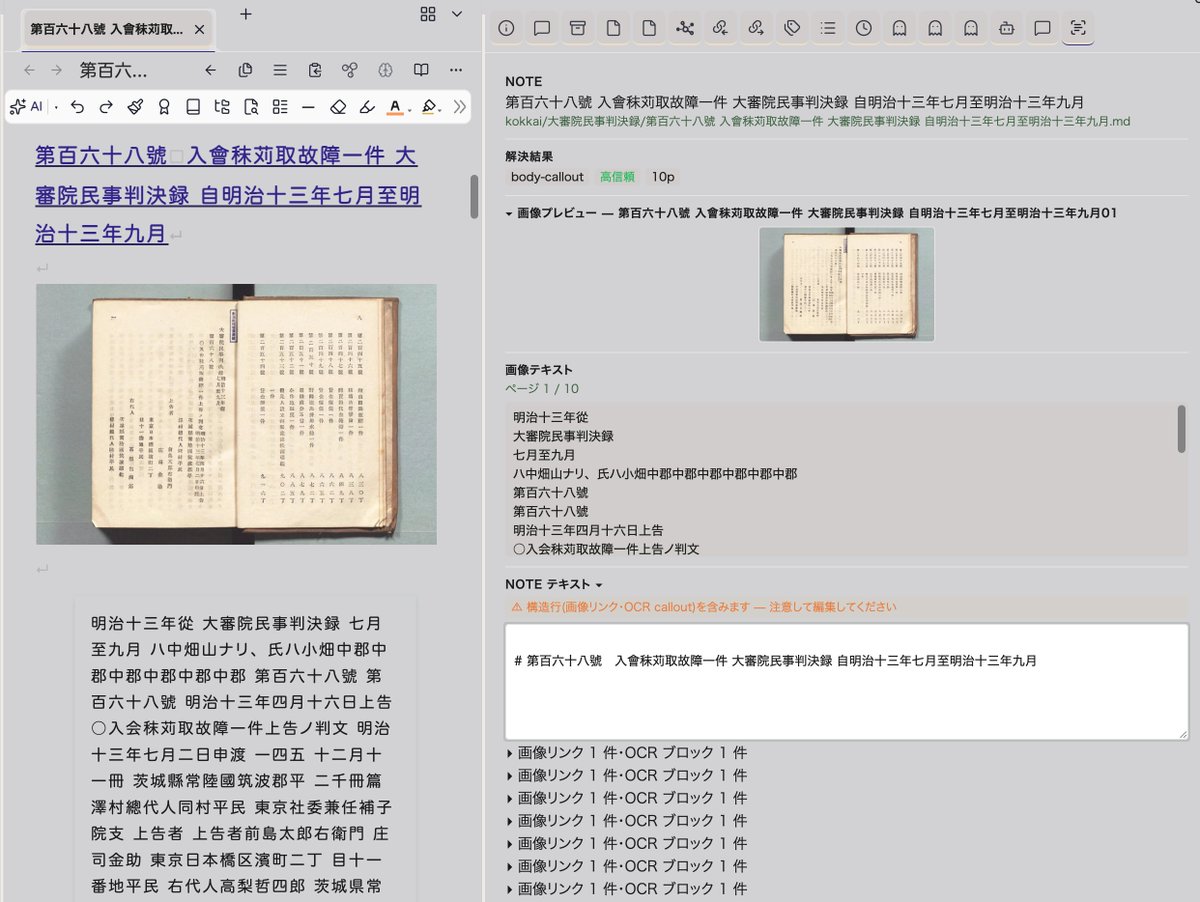Click the 明治十三年四月十六日上告 OCR line

pyautogui.click(x=588, y=530)
